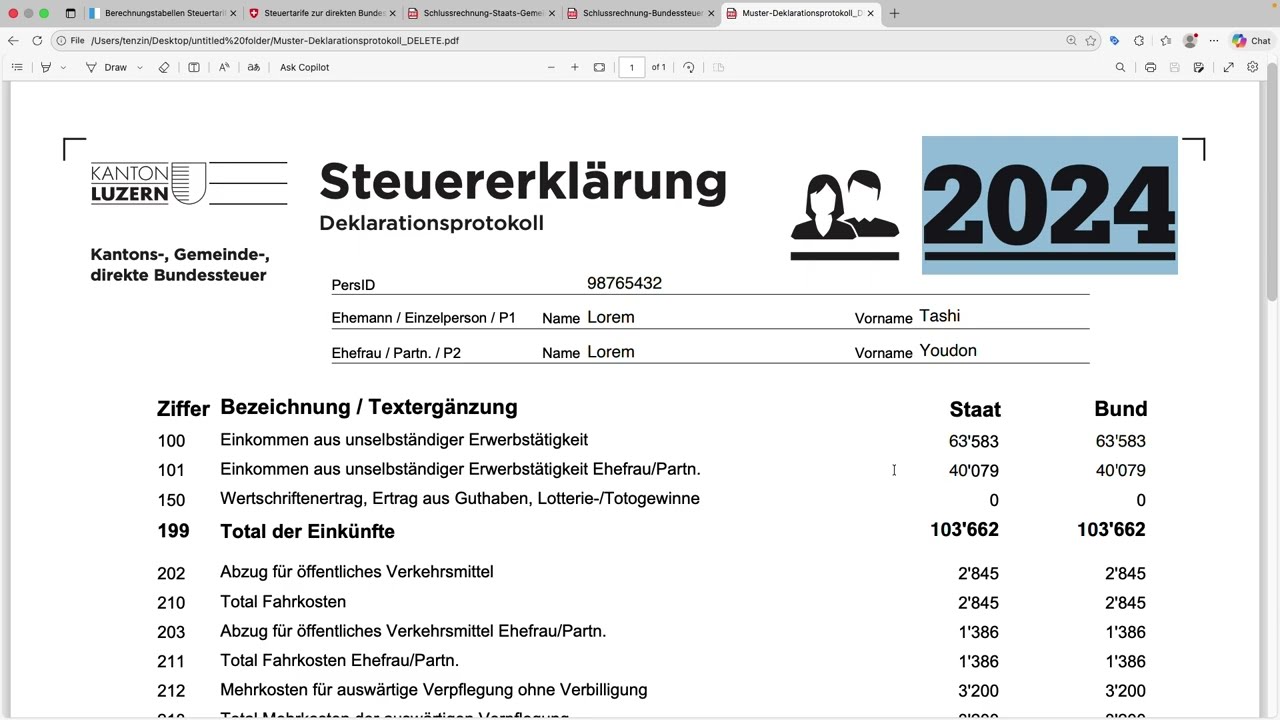Open the browser Extensions menu
The height and width of the screenshot is (720, 1280).
[x=1139, y=41]
